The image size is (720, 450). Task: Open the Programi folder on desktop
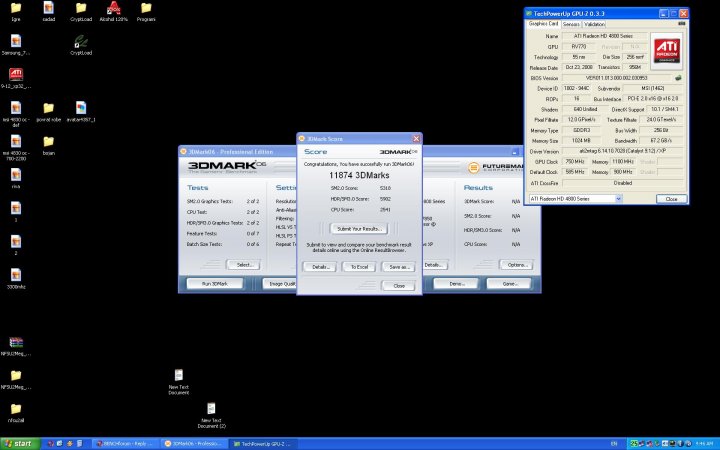coord(146,8)
